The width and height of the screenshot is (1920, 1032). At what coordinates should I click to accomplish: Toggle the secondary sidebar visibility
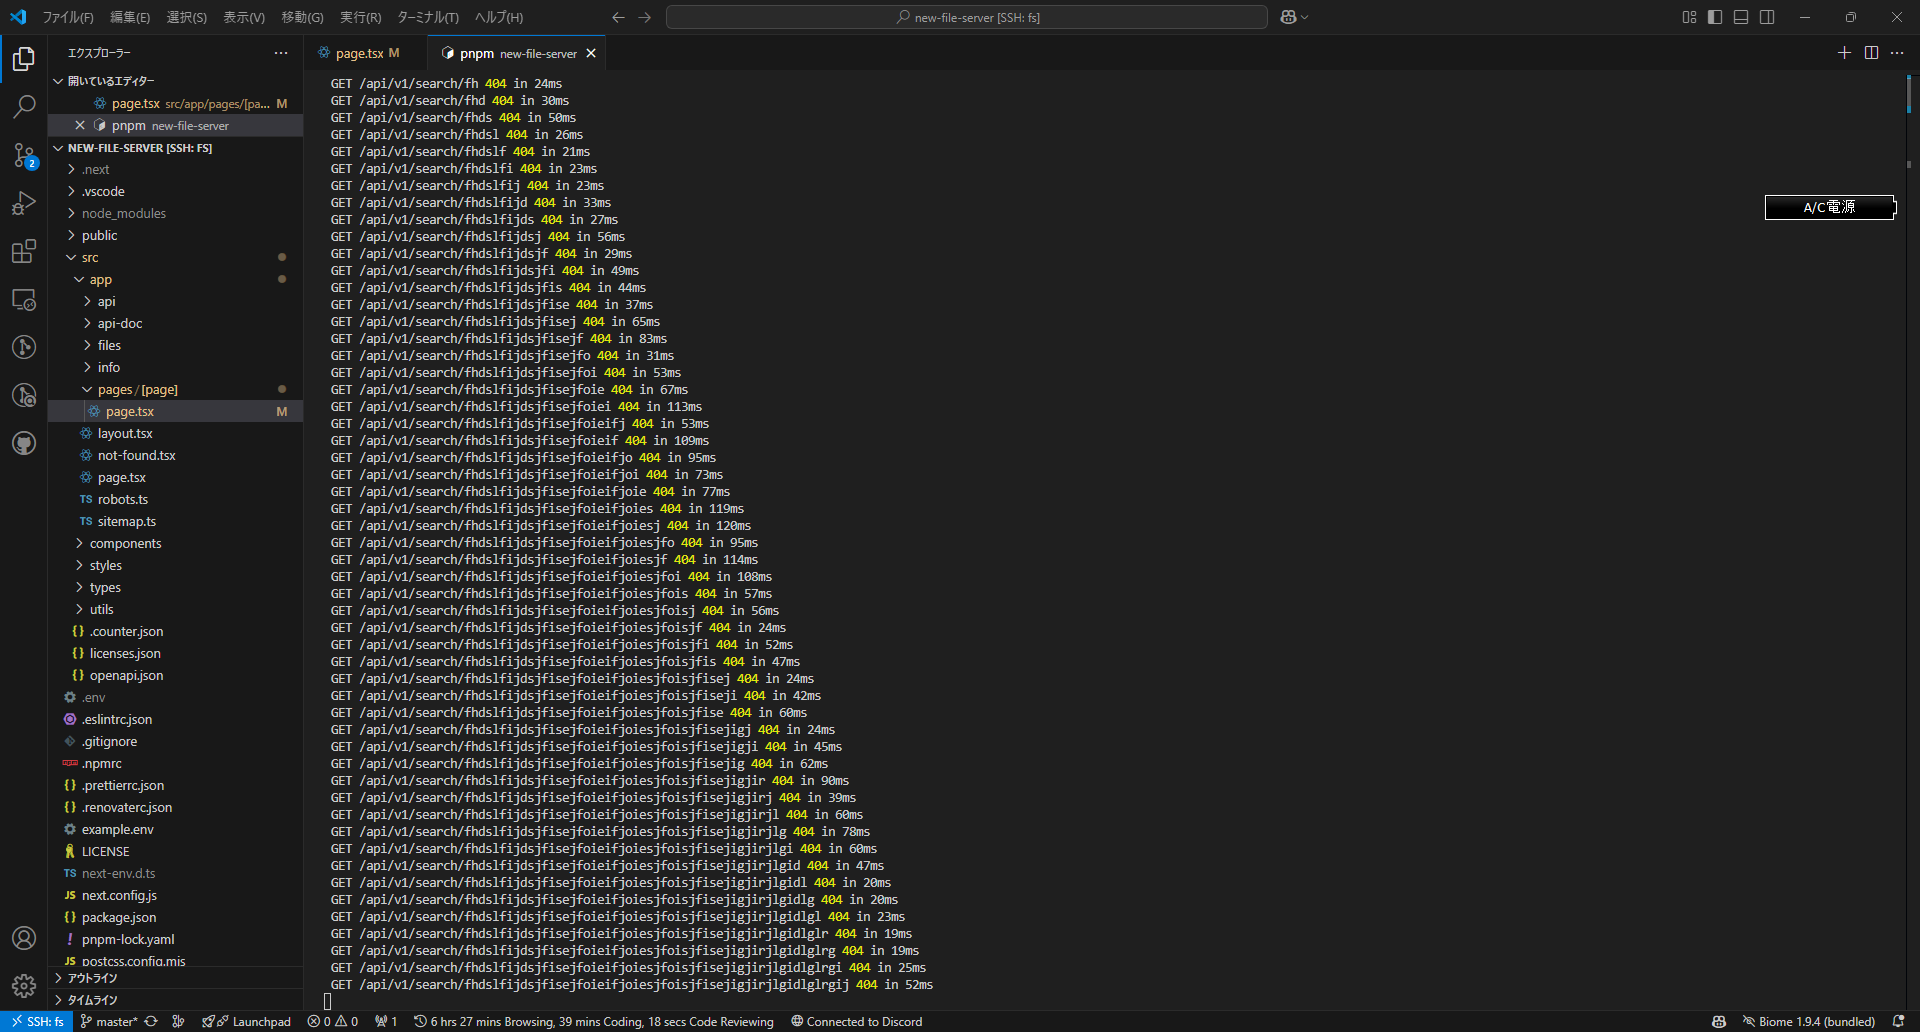(1767, 17)
